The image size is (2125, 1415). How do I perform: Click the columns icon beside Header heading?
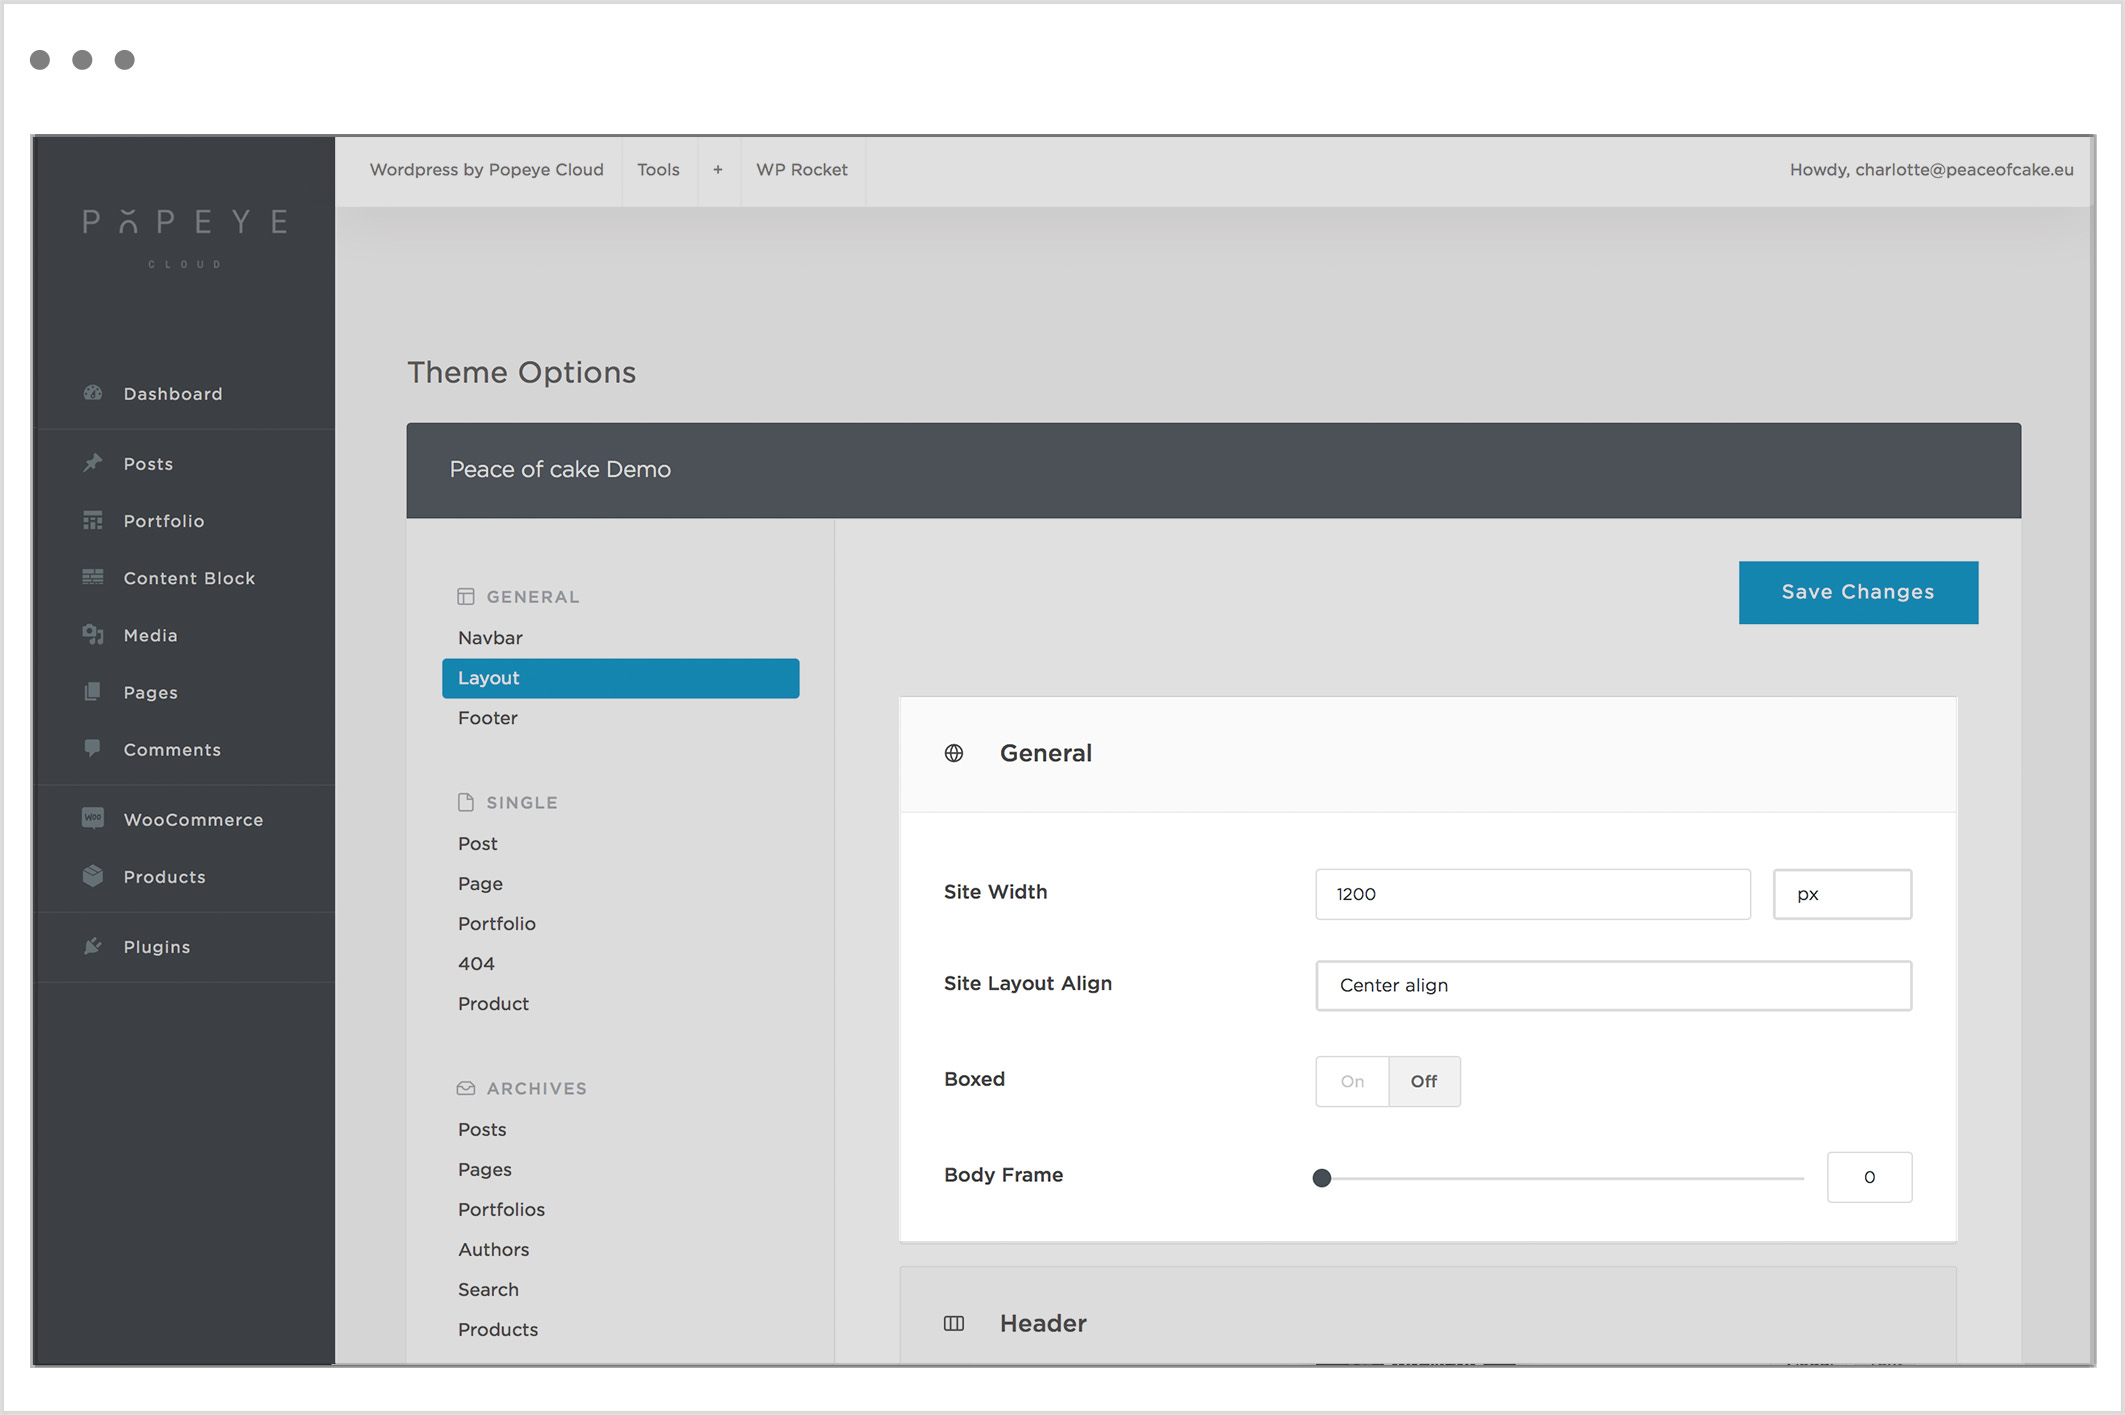click(x=954, y=1323)
